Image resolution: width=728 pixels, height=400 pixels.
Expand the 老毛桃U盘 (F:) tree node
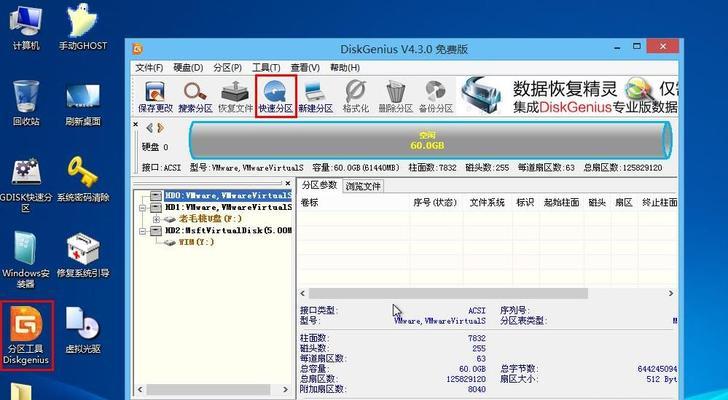158,218
